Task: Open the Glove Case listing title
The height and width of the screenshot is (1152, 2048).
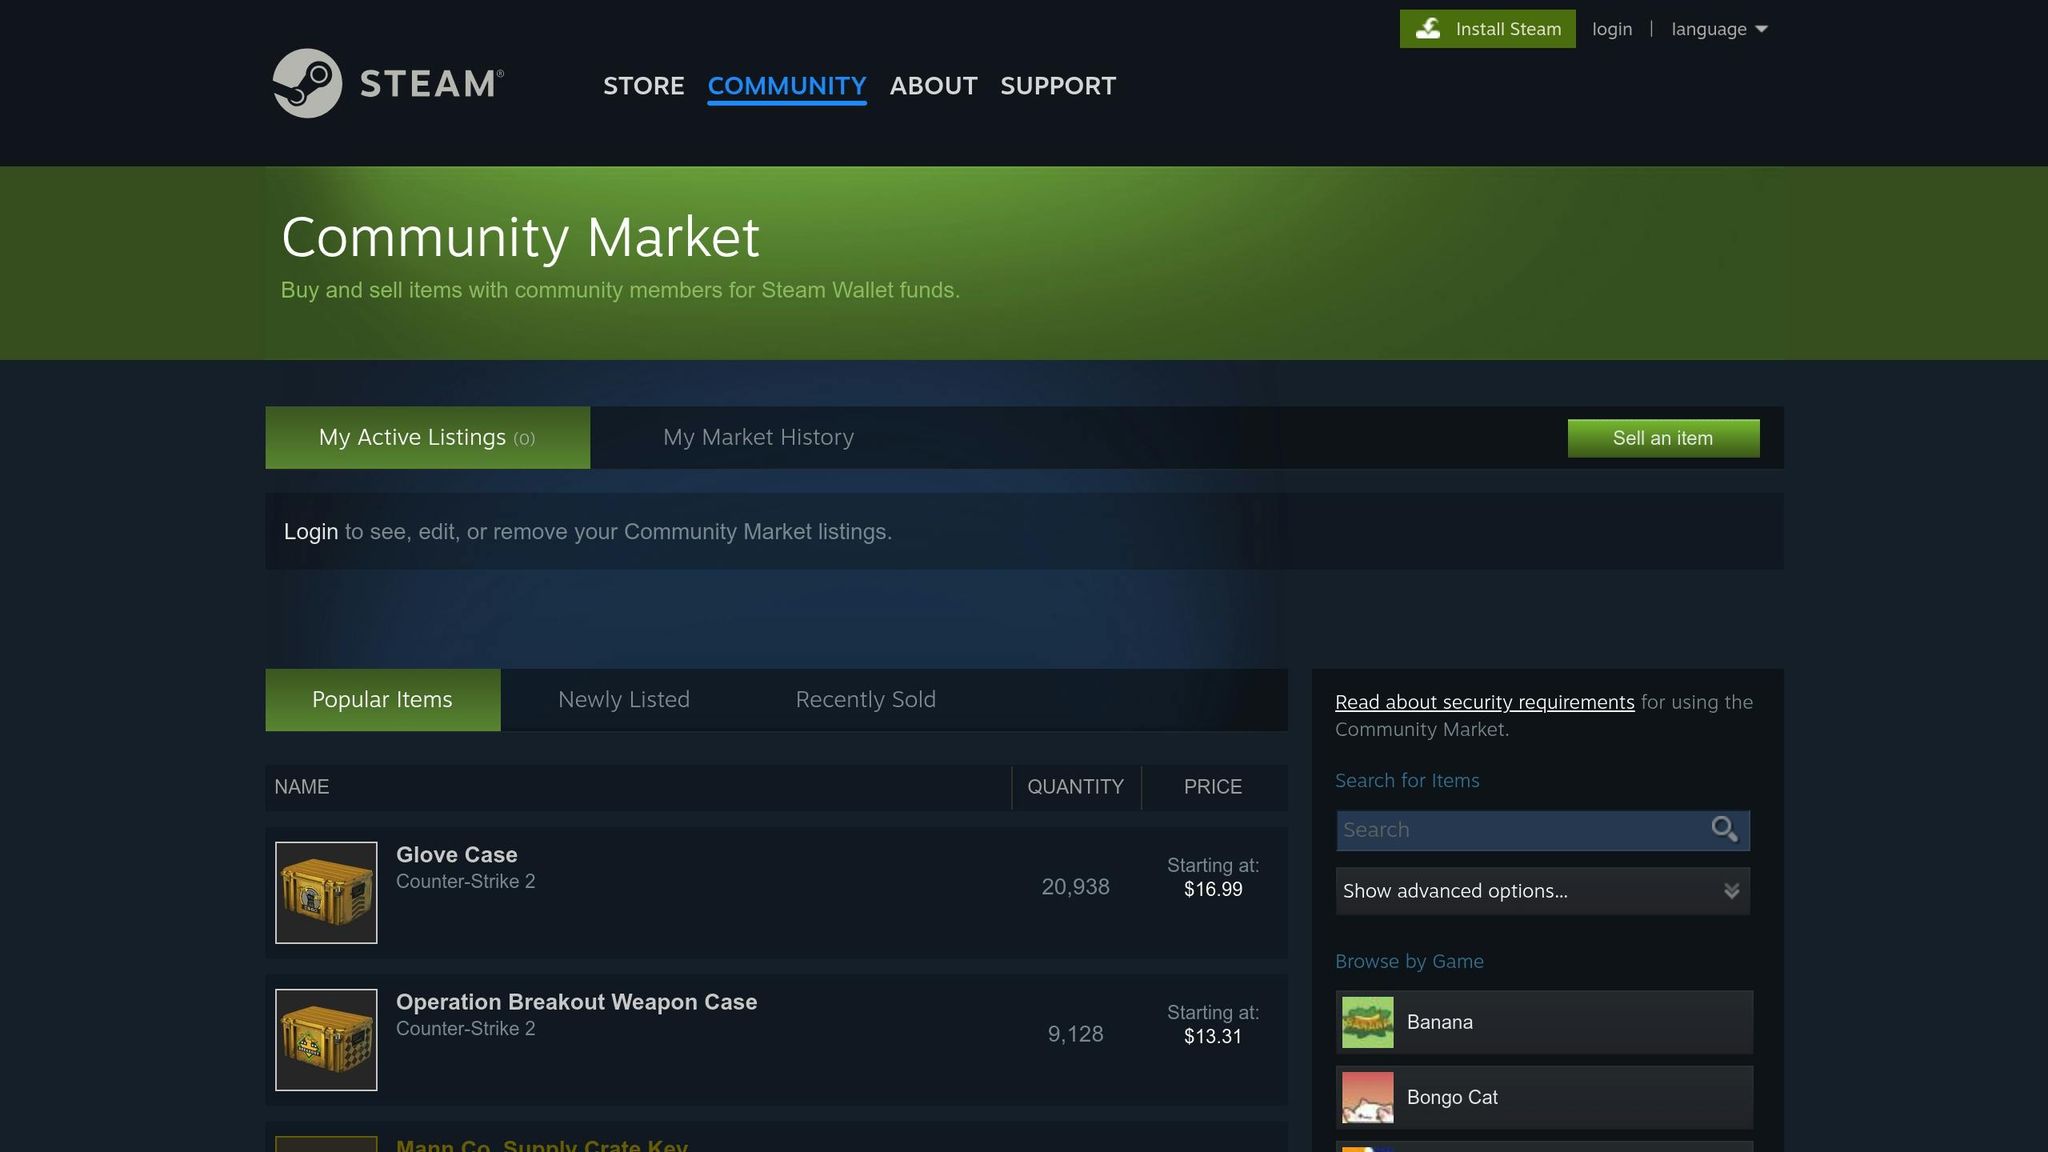Action: pyautogui.click(x=456, y=855)
